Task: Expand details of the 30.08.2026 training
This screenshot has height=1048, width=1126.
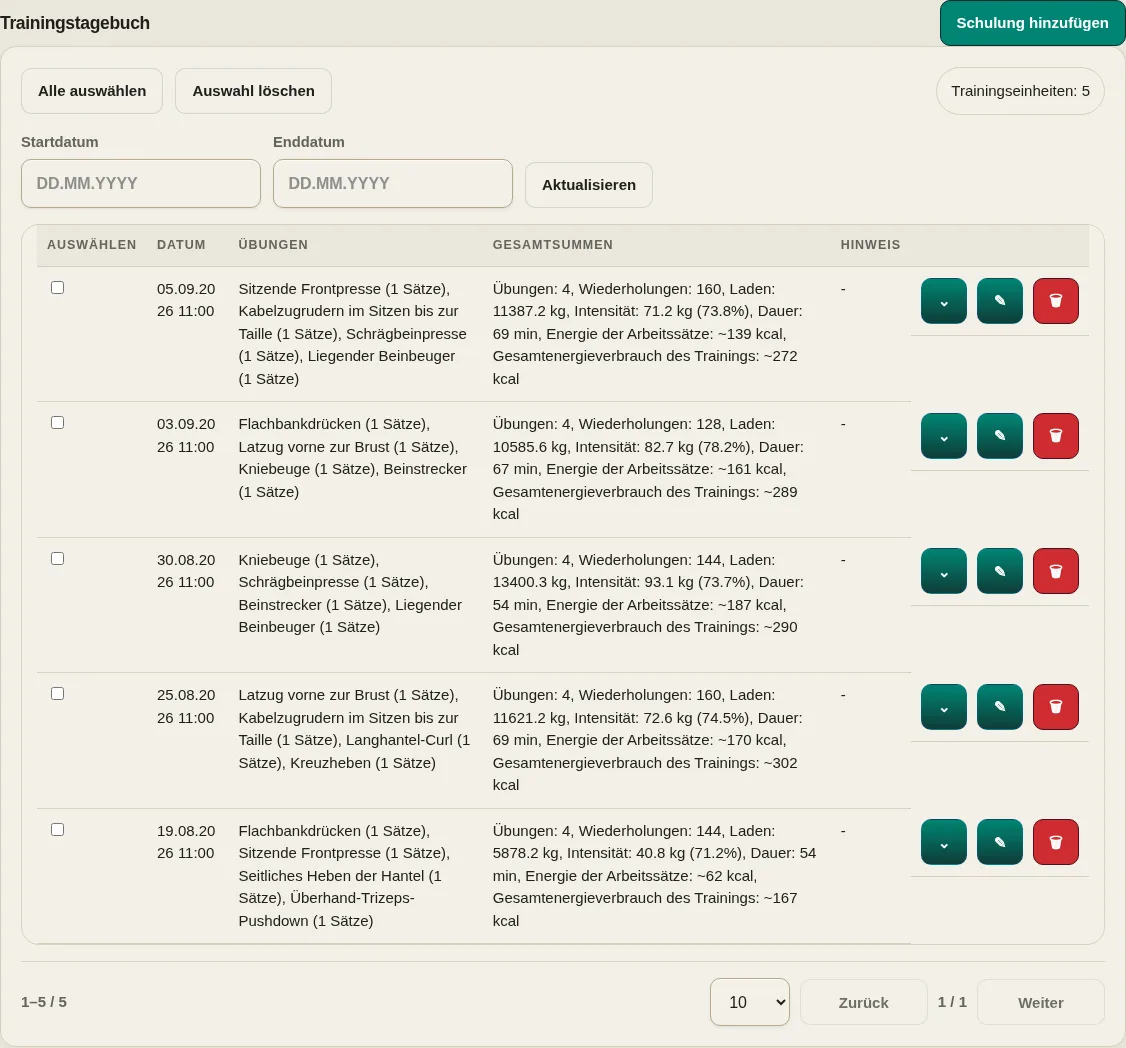Action: click(x=944, y=571)
